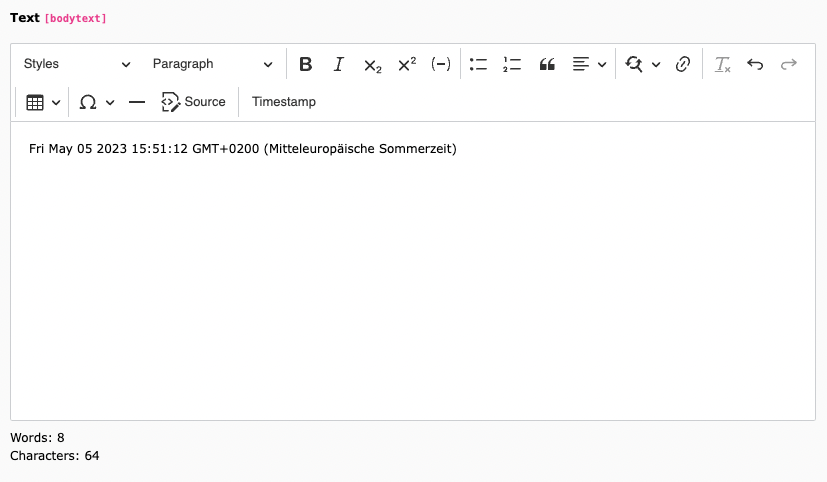Expand the text alignment dropdown arrow

602,64
